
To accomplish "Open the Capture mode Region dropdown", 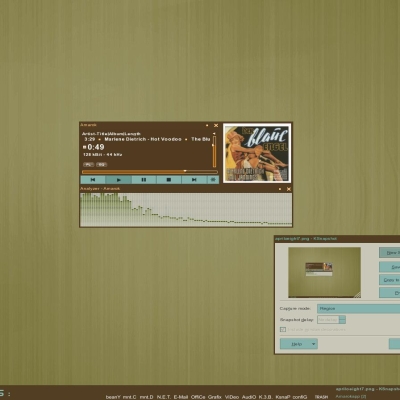I will pyautogui.click(x=358, y=309).
